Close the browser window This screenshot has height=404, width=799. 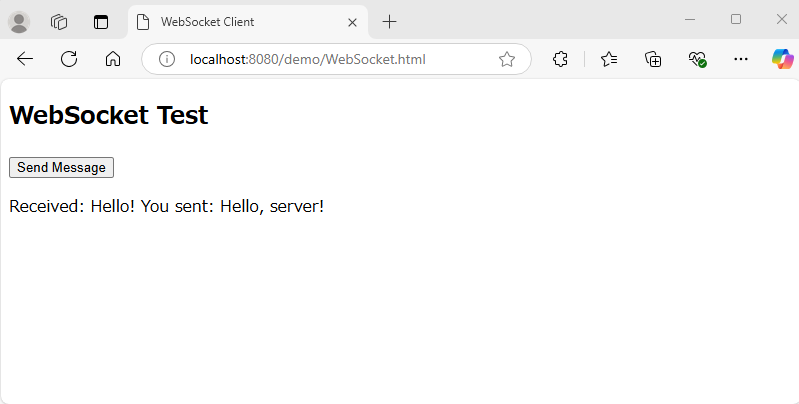pos(782,19)
